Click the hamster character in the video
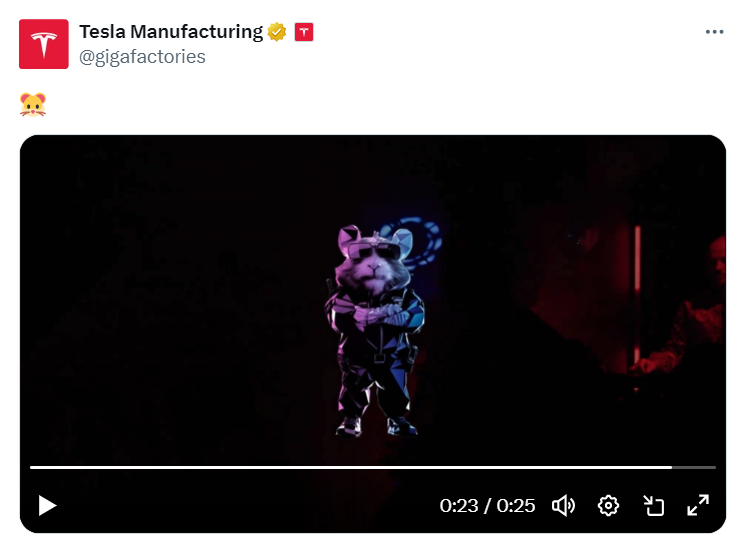Viewport: 739px width, 546px height. (x=375, y=330)
